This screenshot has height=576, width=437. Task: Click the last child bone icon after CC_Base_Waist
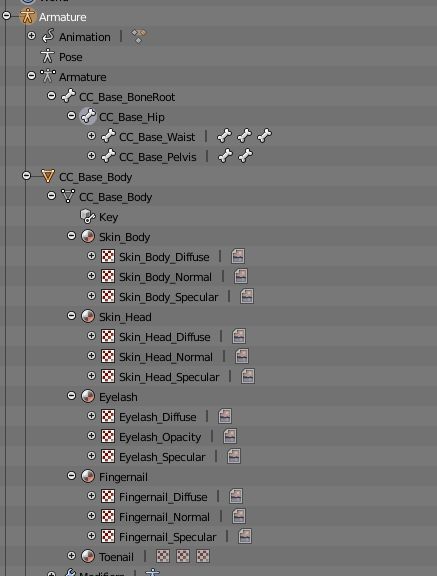click(x=264, y=136)
